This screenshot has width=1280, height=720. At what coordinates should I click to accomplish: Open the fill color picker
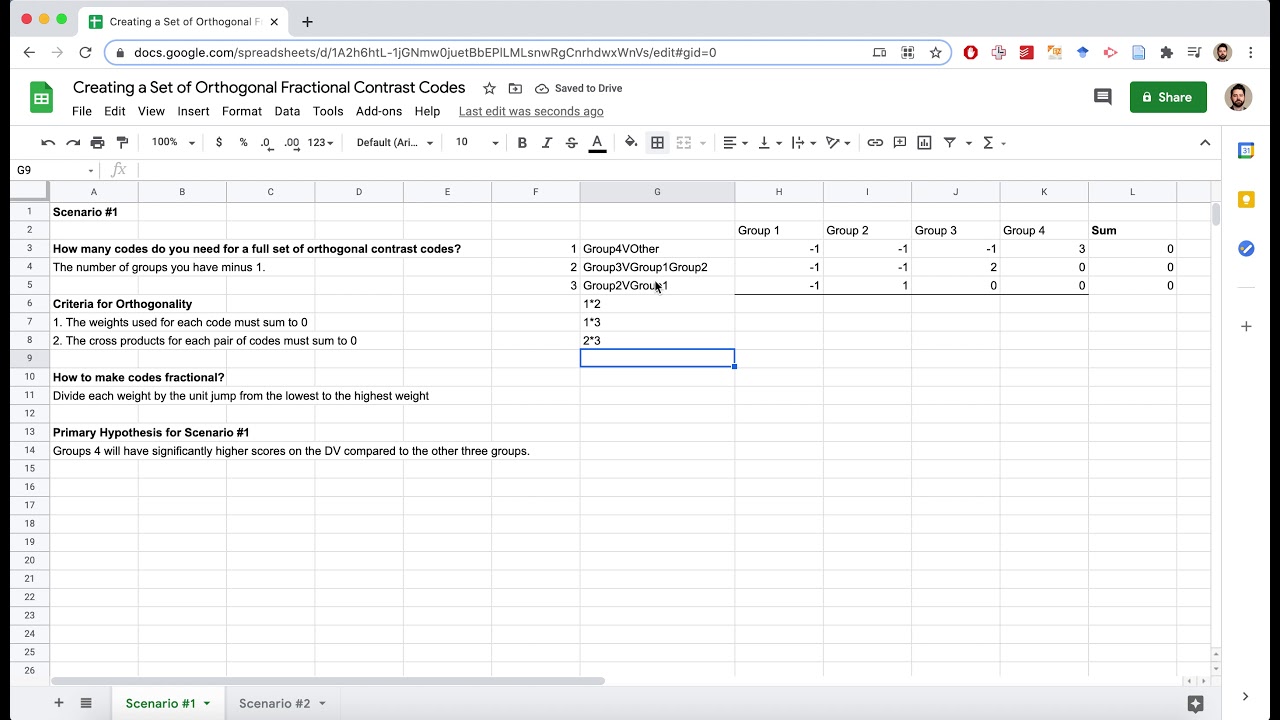pos(631,143)
